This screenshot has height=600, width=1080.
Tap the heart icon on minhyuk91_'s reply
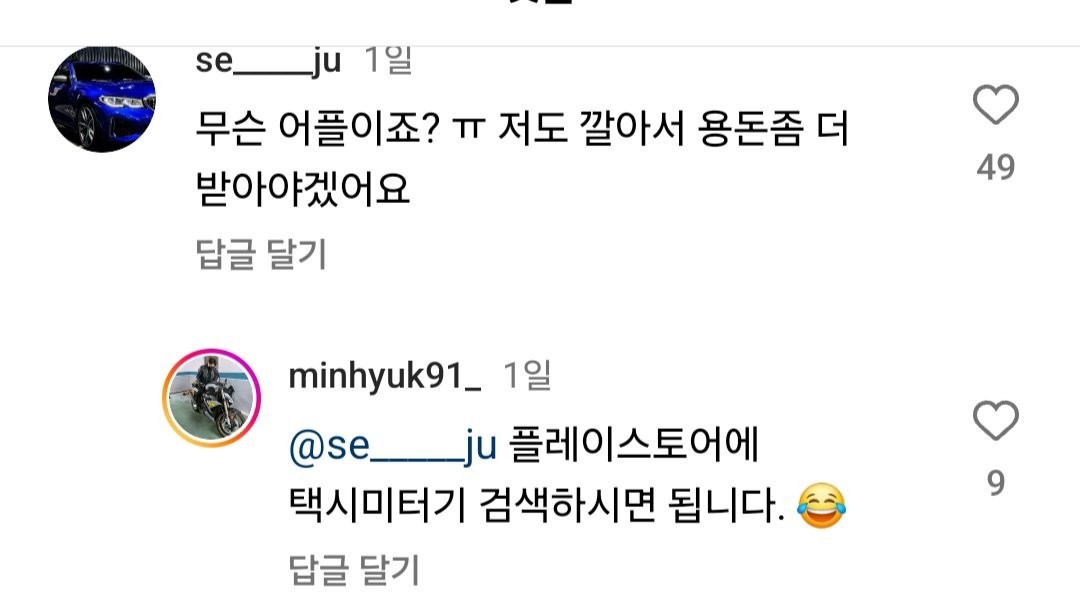(x=995, y=420)
